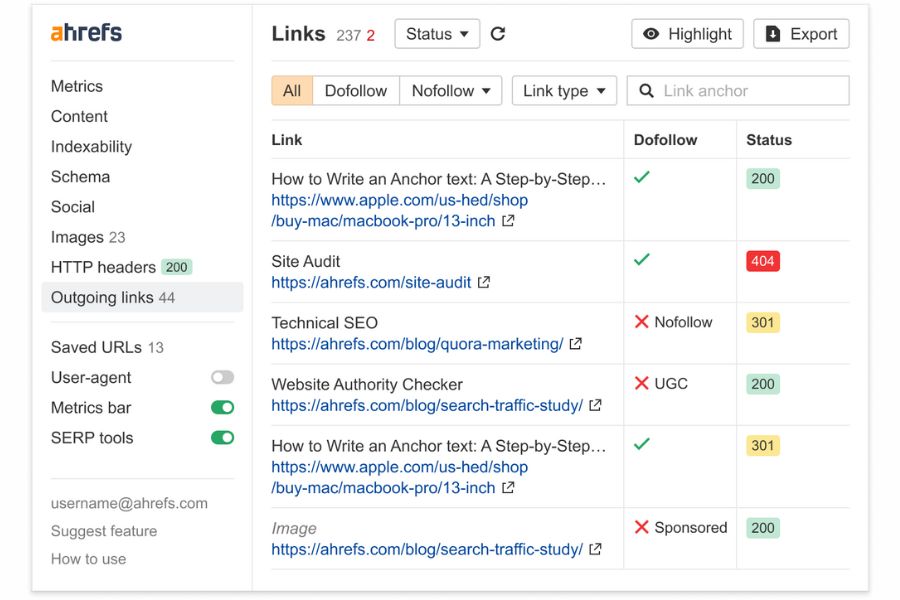Image resolution: width=900 pixels, height=600 pixels.
Task: Open the quora-marketing blog URL
Action: [x=417, y=343]
